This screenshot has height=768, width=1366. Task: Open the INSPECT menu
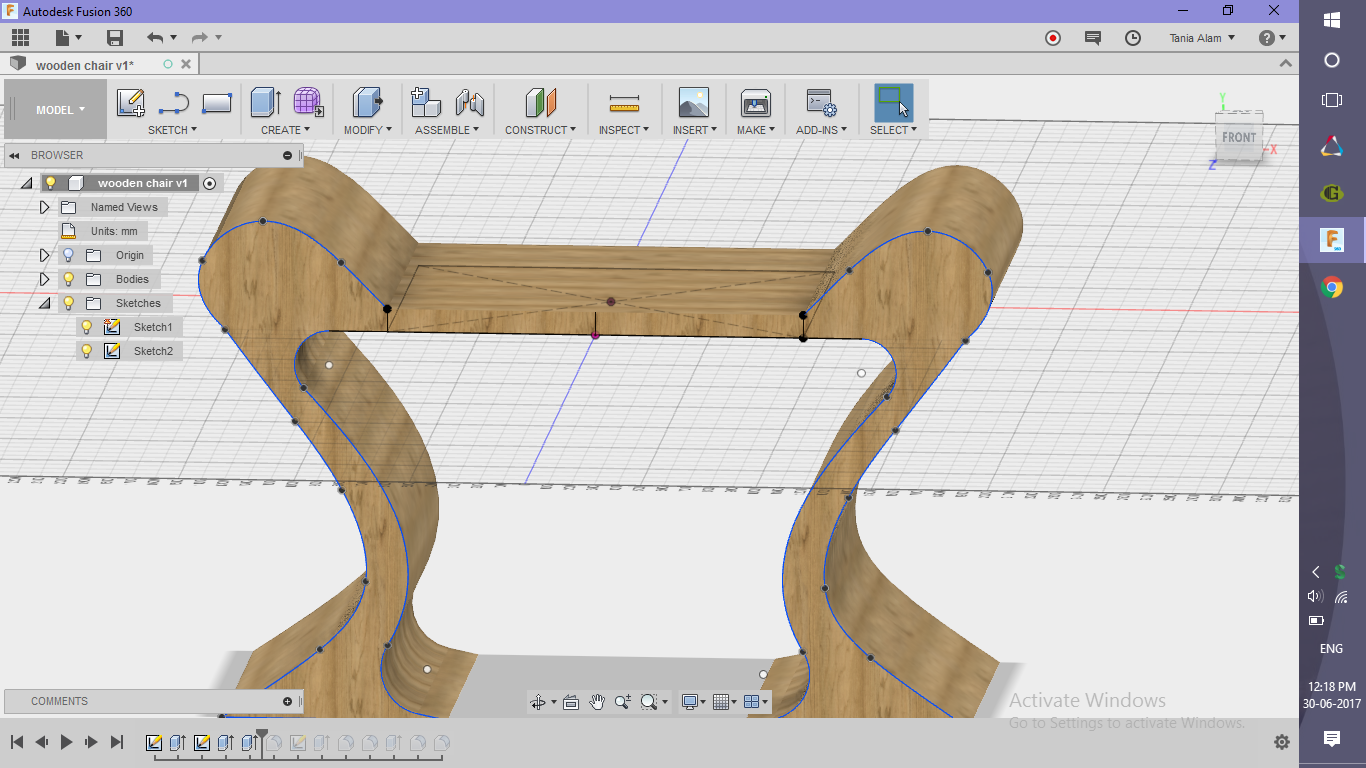[x=624, y=130]
